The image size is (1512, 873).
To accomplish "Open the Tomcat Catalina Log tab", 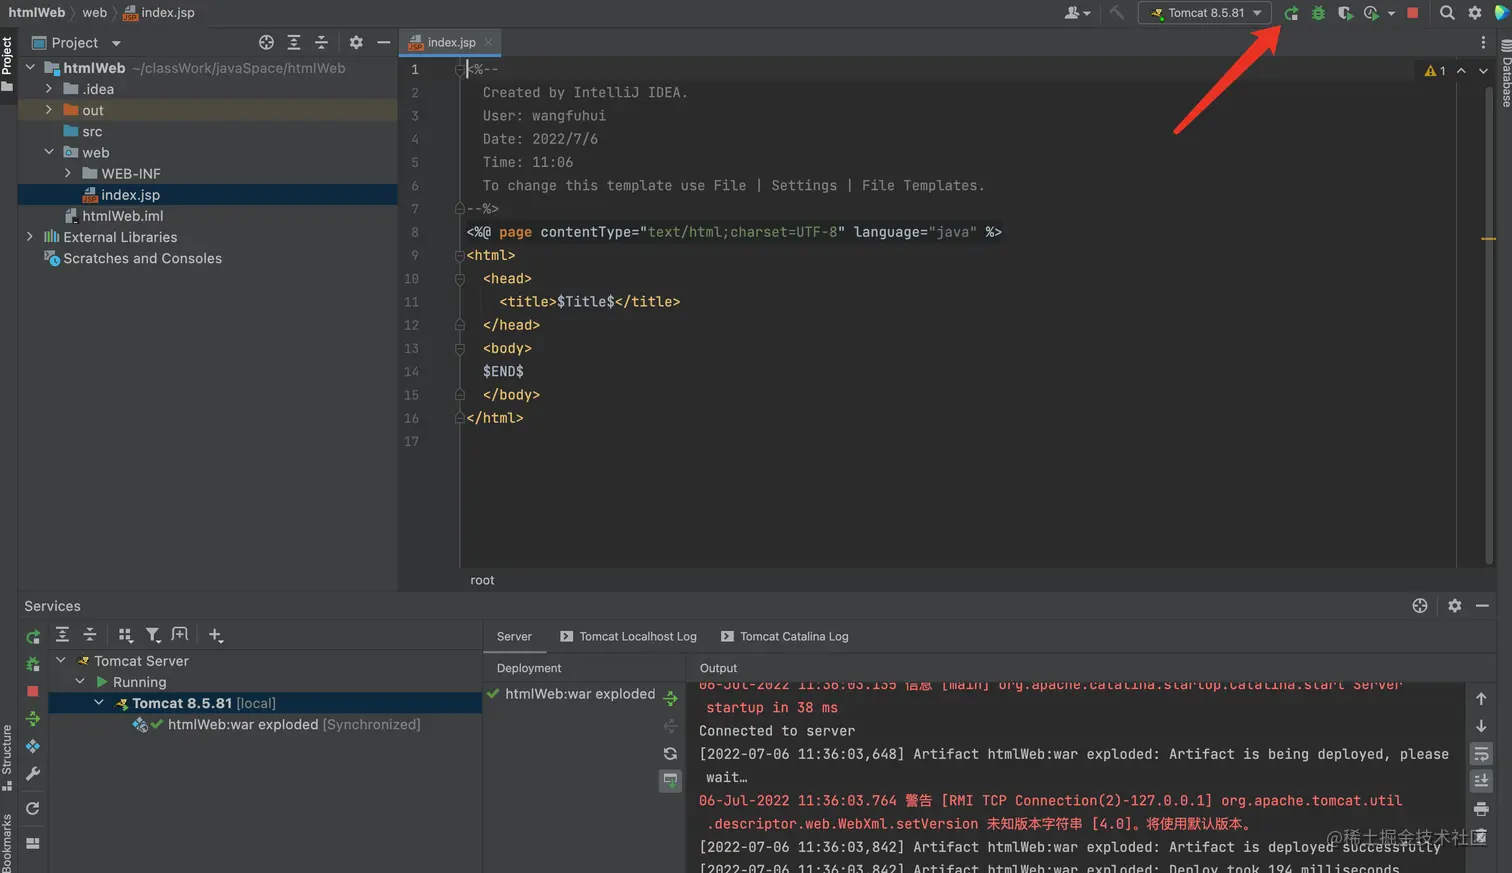I will pos(785,636).
